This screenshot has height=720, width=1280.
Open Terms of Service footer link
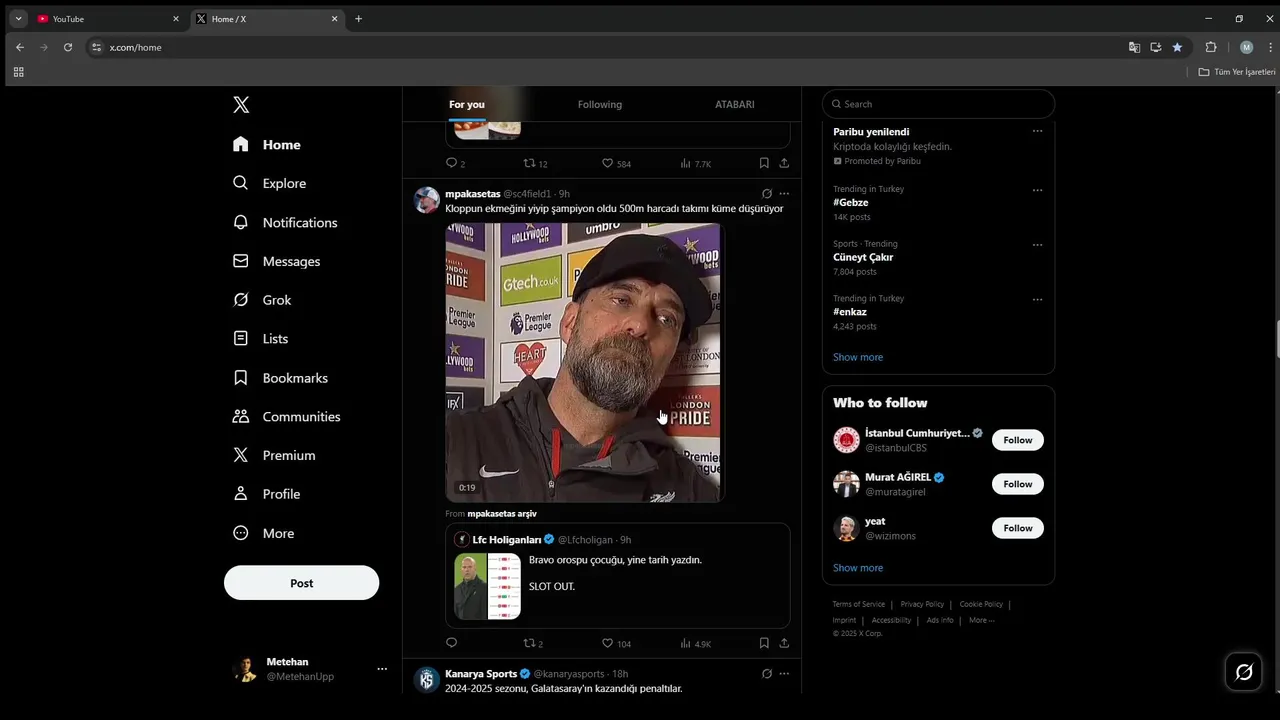(x=859, y=604)
